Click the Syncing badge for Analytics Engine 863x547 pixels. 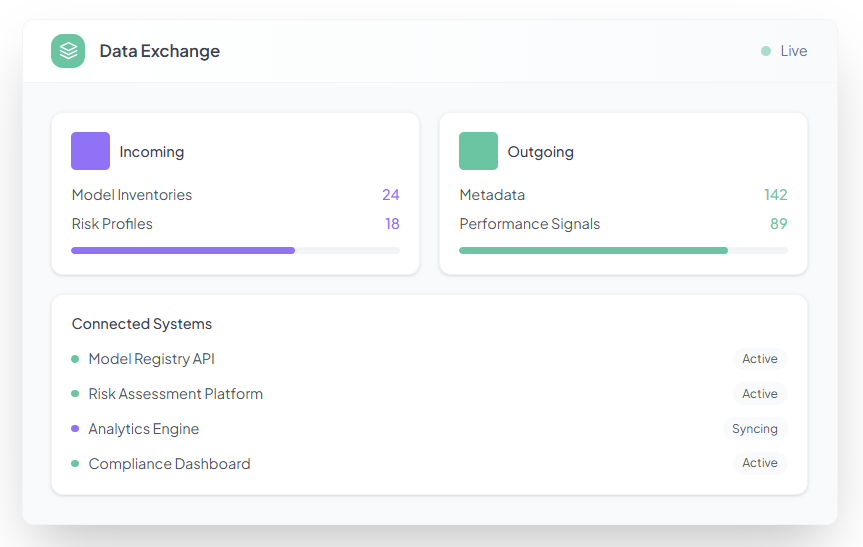pyautogui.click(x=754, y=429)
